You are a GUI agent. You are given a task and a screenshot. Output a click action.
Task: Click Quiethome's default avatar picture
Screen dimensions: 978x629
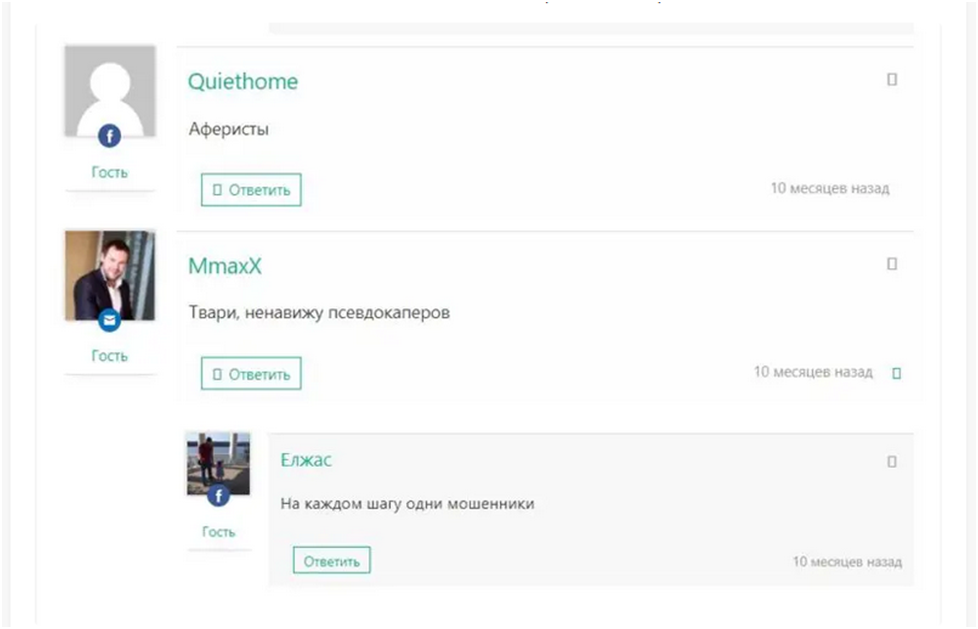tap(110, 90)
